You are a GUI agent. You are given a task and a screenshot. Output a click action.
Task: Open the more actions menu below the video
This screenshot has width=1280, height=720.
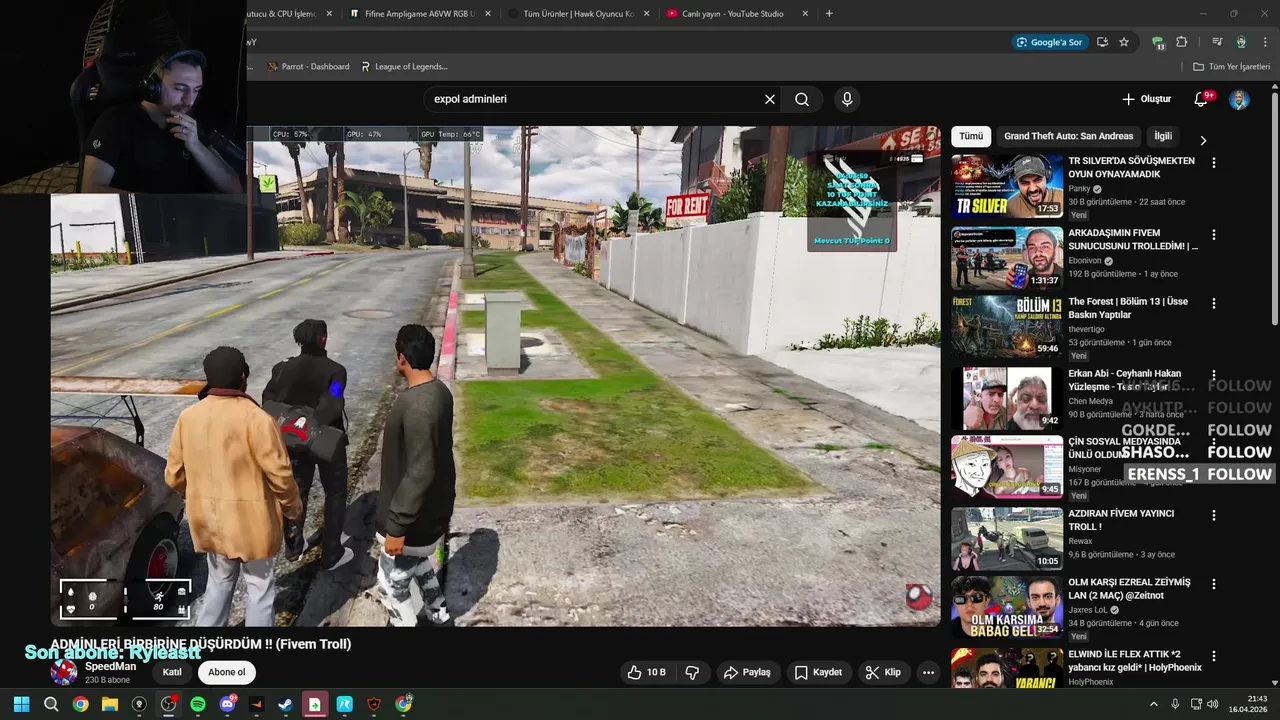tap(928, 672)
